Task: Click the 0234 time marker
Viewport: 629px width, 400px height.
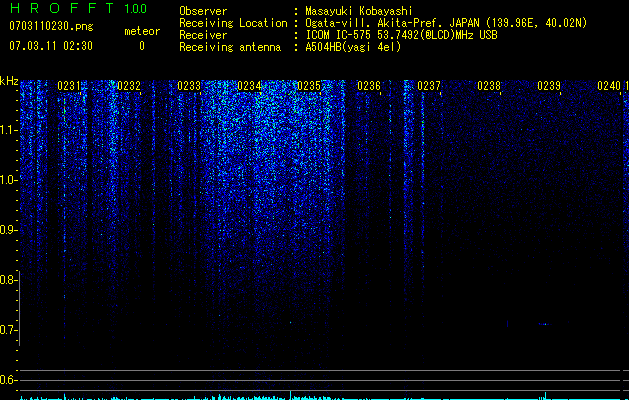Action: (x=249, y=86)
